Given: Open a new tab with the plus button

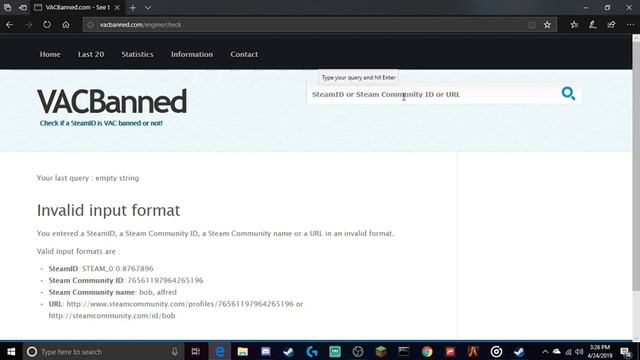Looking at the screenshot, I should pos(133,7).
